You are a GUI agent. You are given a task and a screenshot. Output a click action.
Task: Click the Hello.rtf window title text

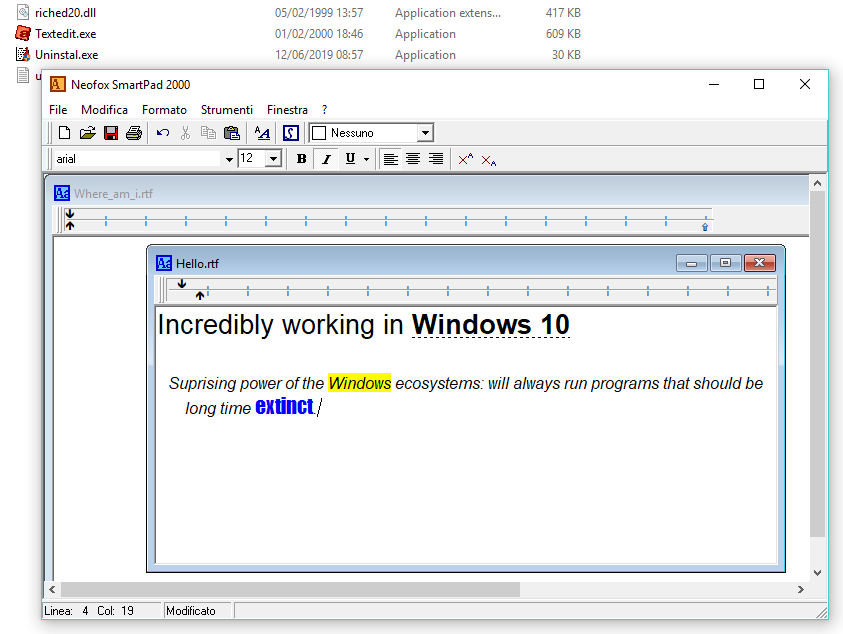pyautogui.click(x=197, y=264)
